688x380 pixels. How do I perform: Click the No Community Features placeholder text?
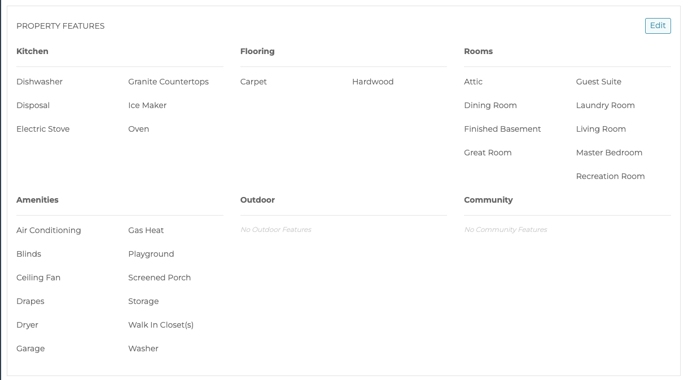505,229
